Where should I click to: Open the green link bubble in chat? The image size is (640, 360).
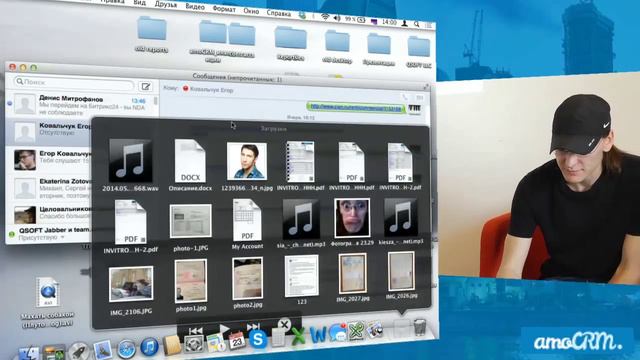pos(356,108)
